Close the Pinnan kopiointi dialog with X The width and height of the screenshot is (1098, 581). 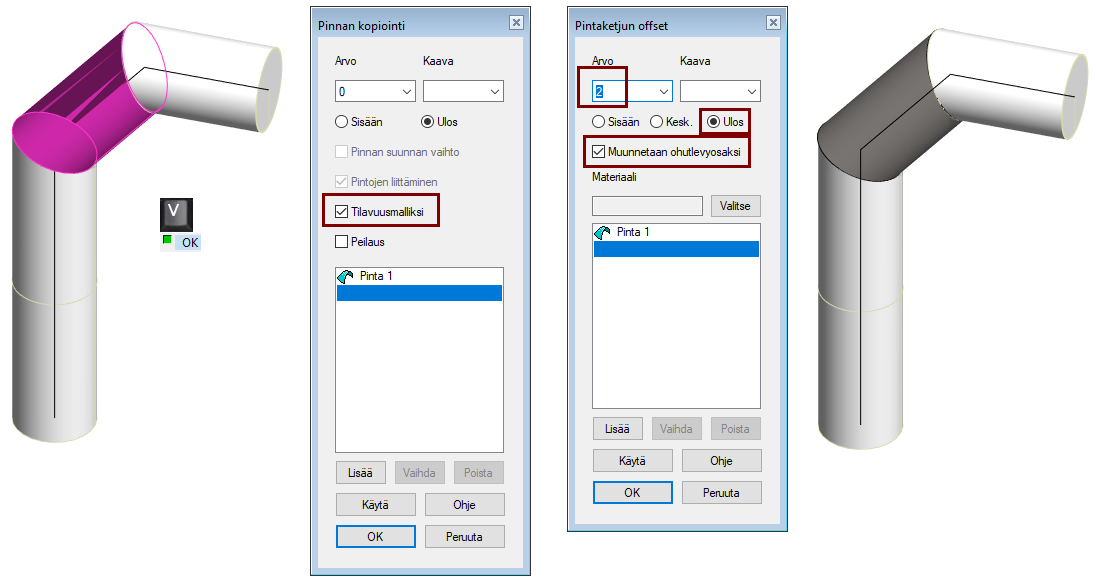click(x=515, y=23)
